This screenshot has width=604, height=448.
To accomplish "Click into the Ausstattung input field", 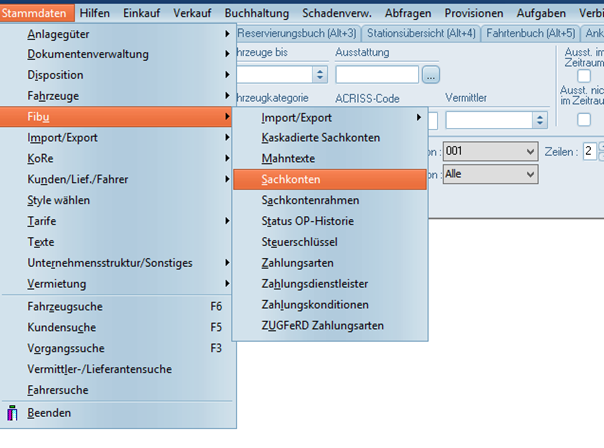I will tap(376, 74).
